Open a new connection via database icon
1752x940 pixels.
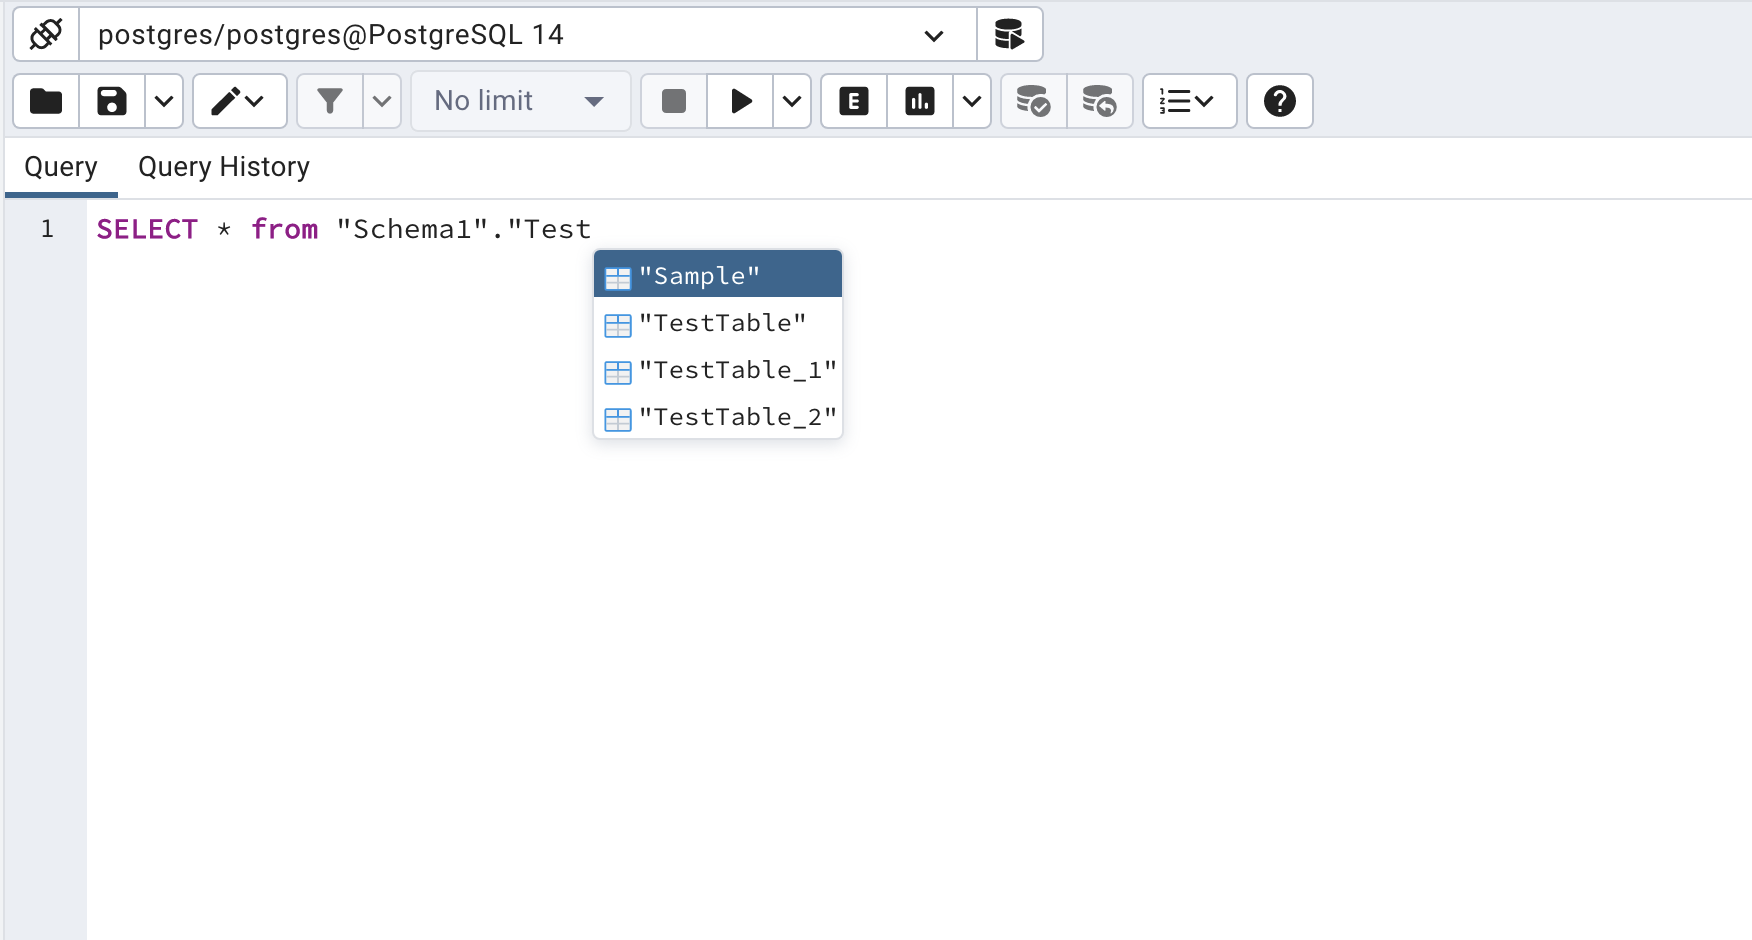(x=1009, y=34)
